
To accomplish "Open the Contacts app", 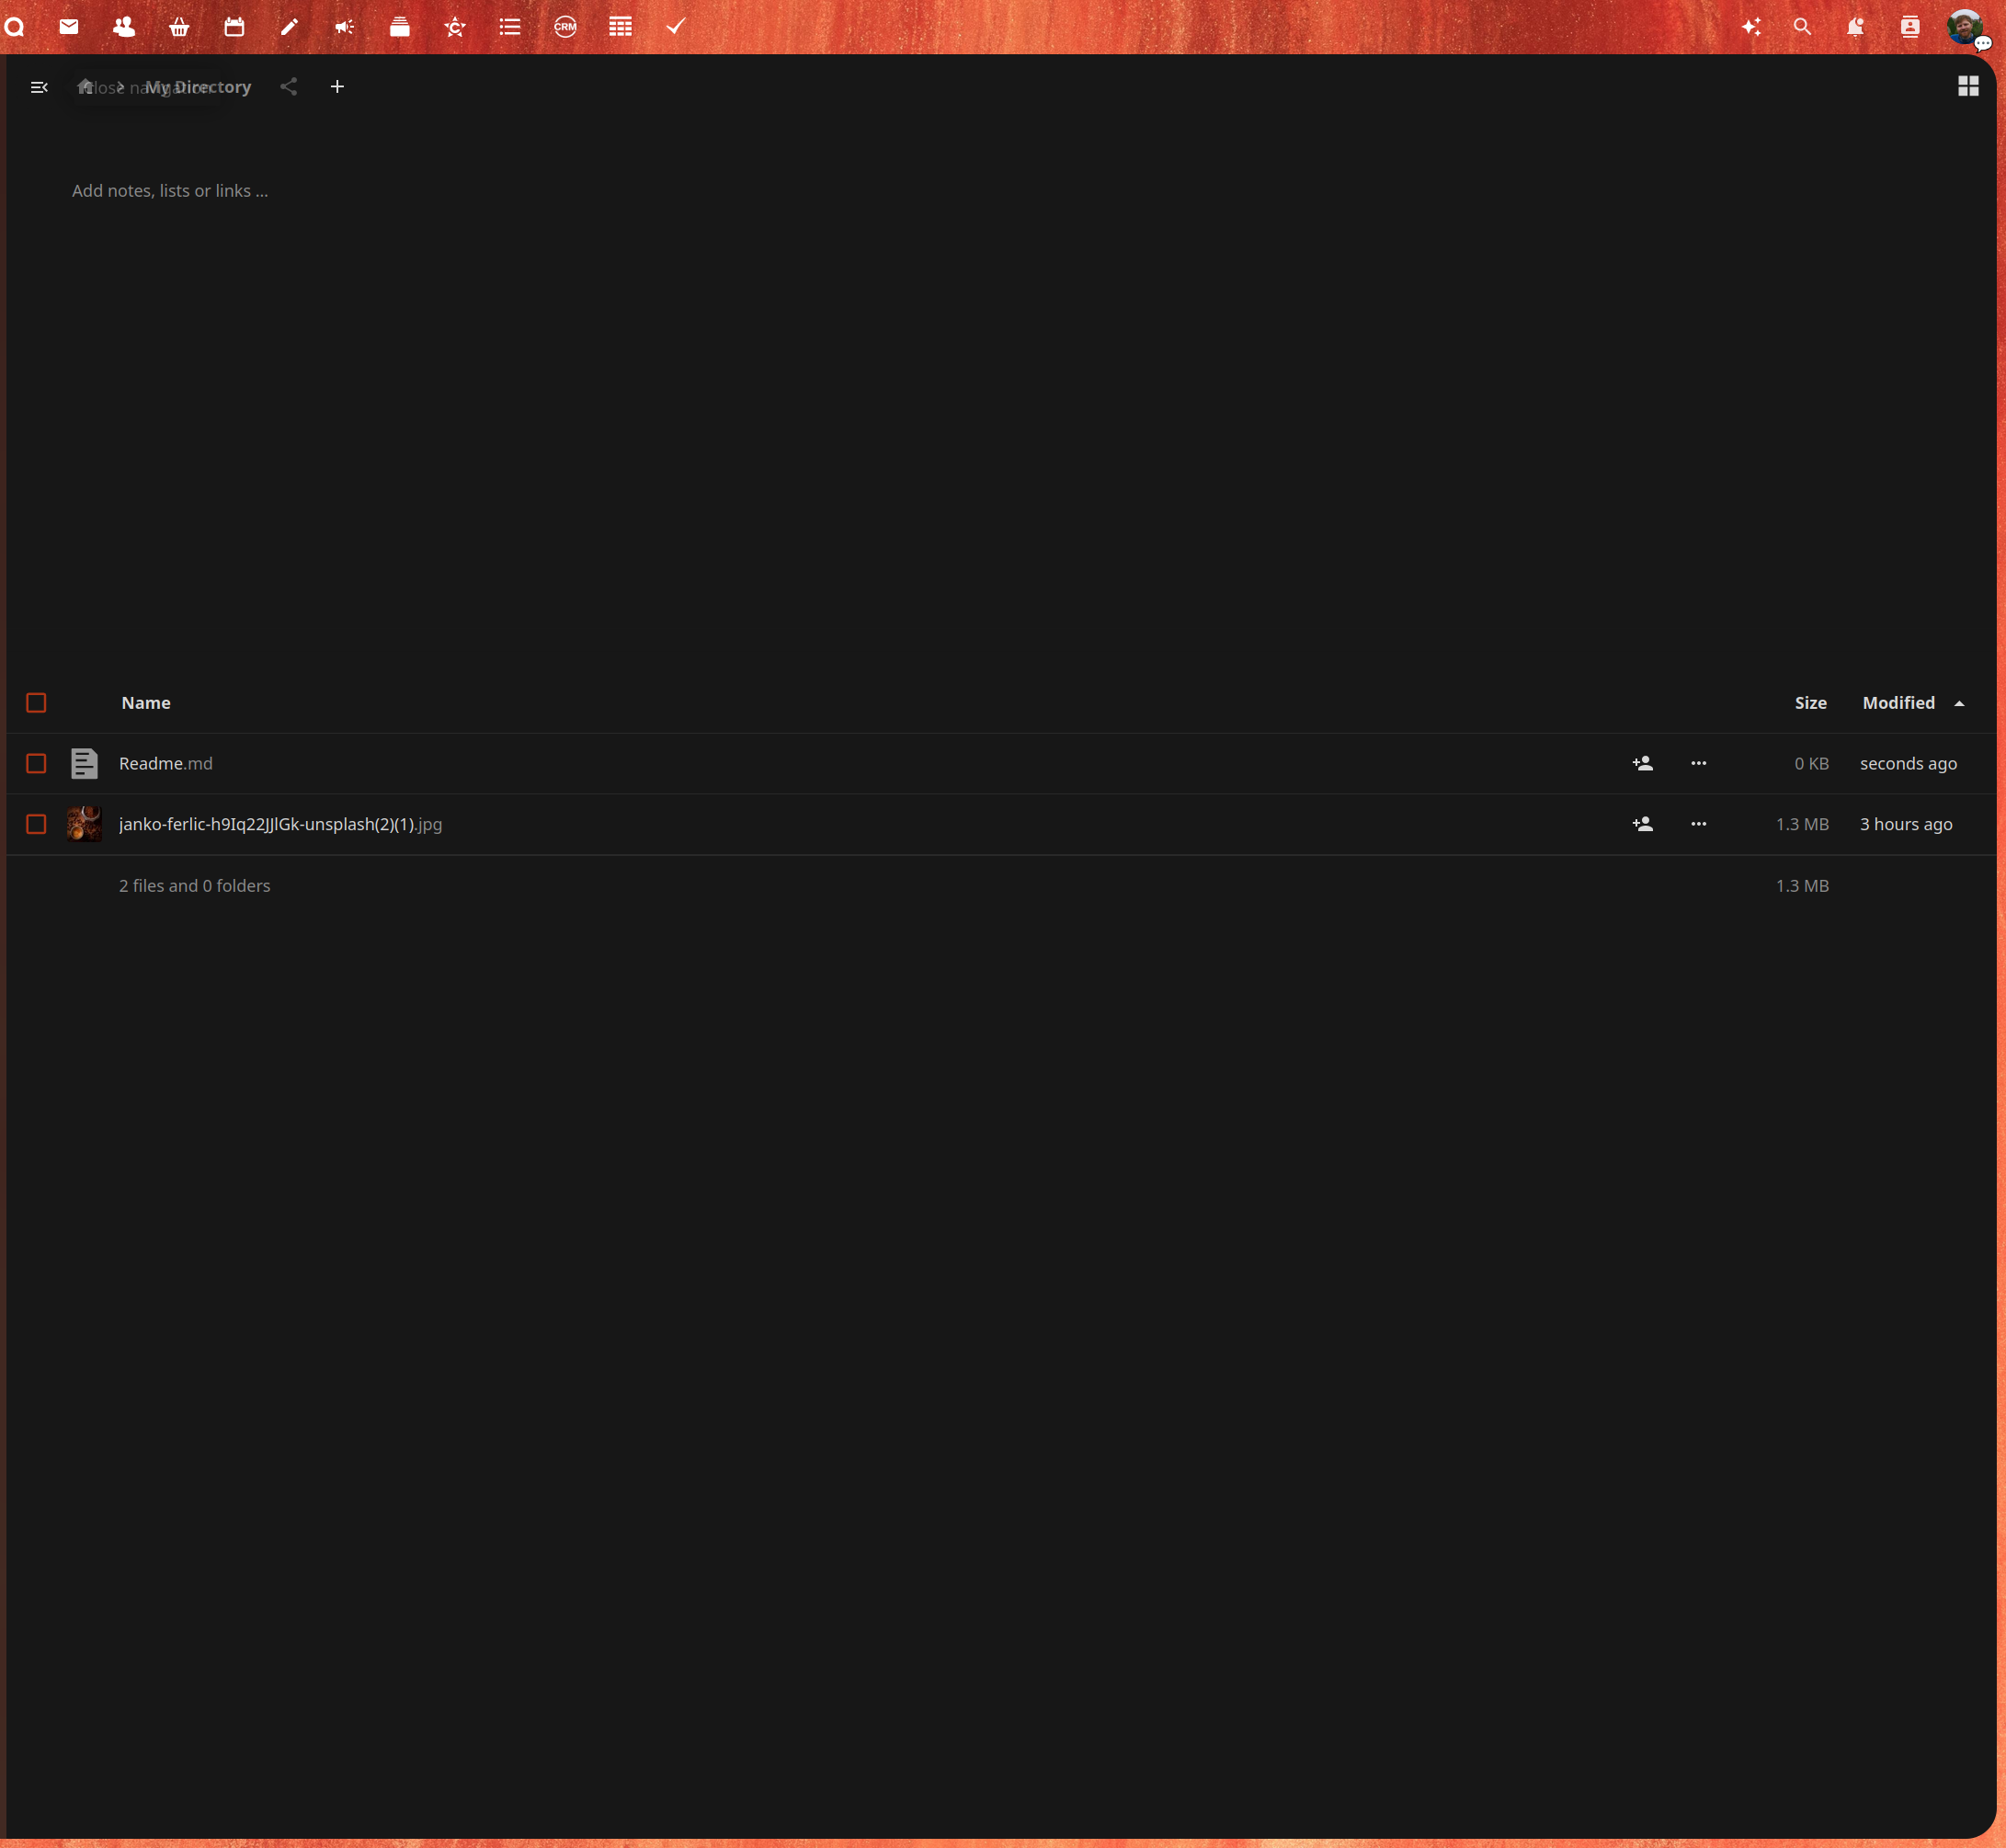I will (x=123, y=27).
